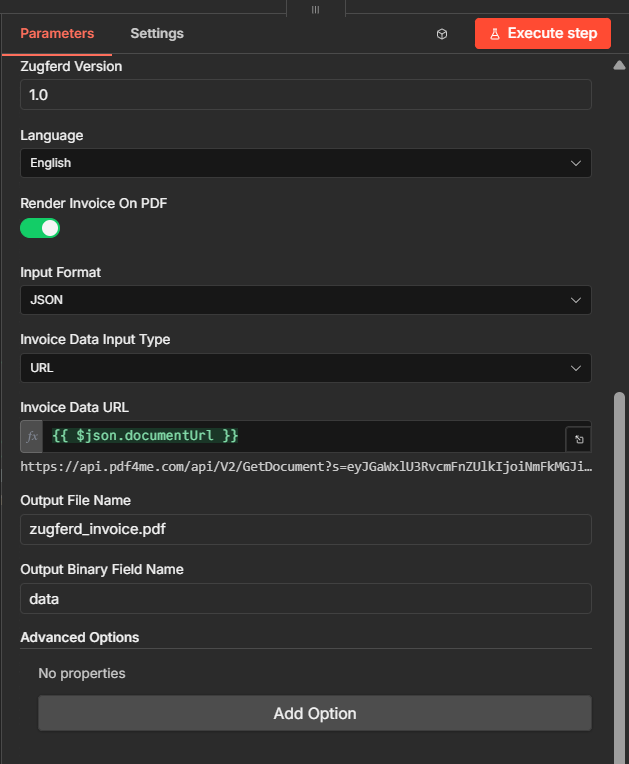The height and width of the screenshot is (764, 629).
Task: Click the resolved pdf4me URL preview text
Action: (299, 467)
